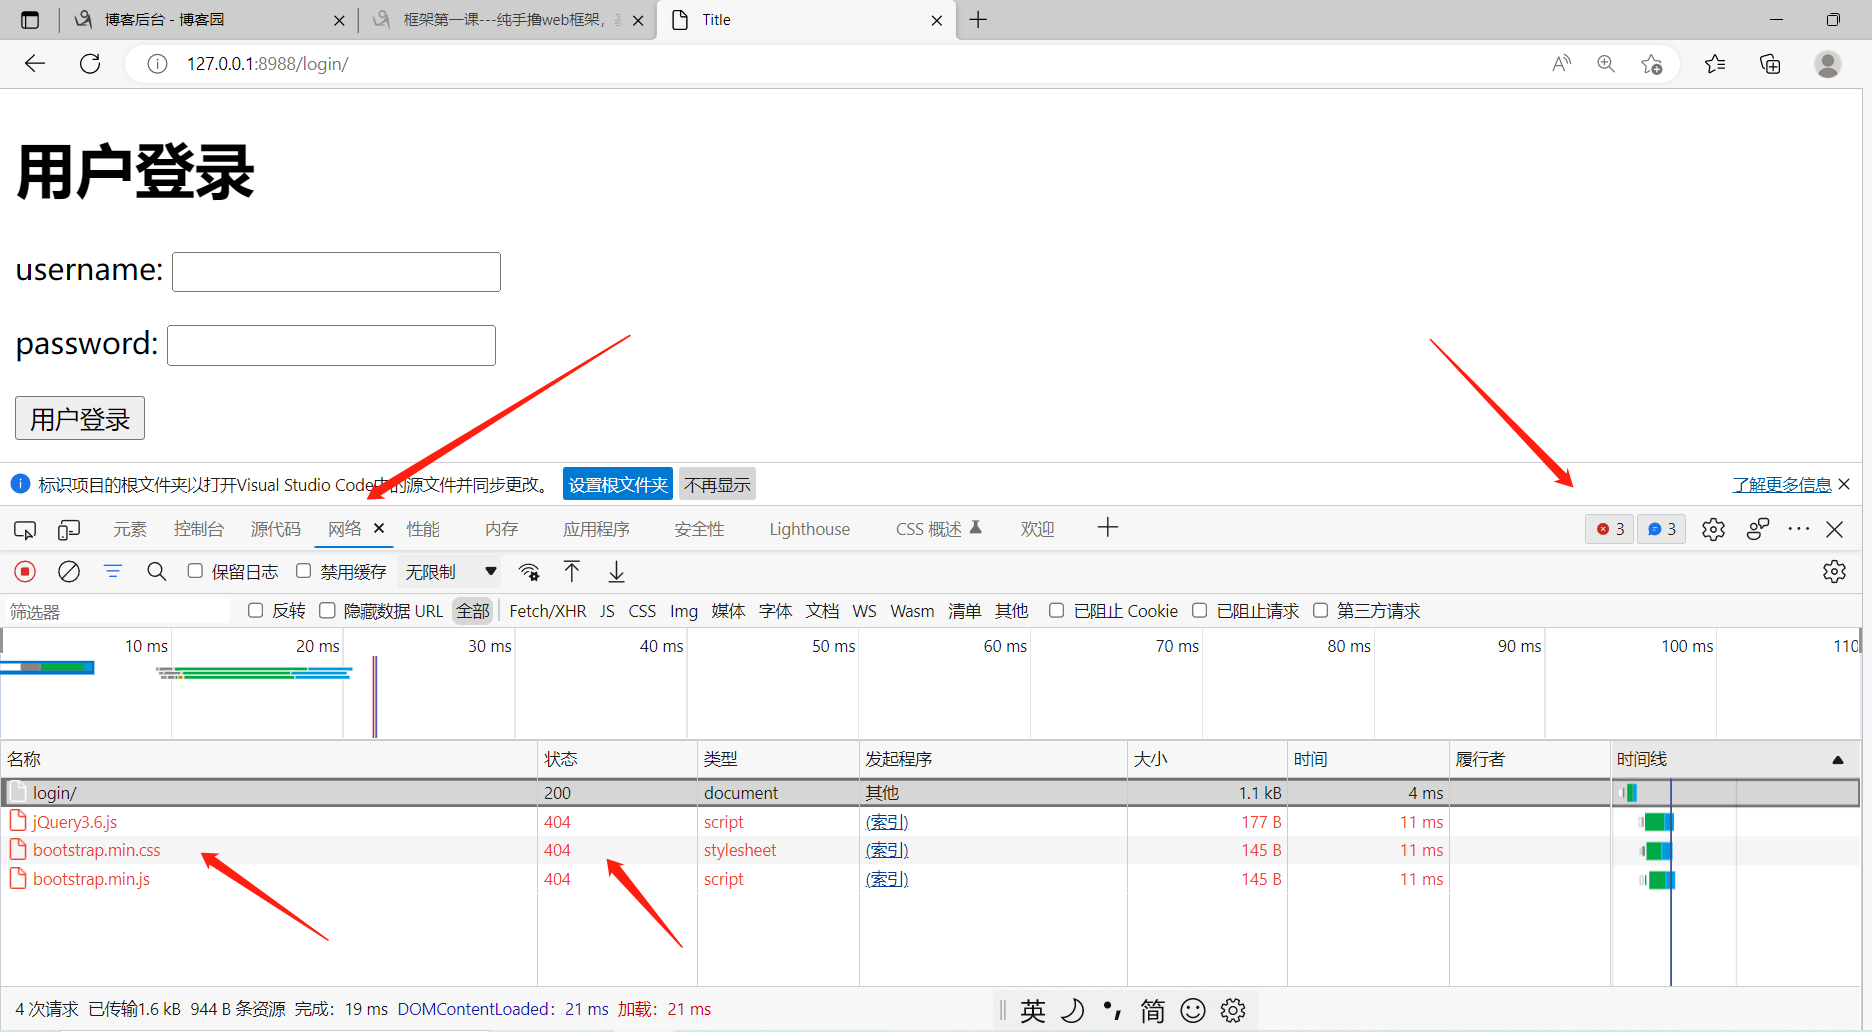Select the login/ request row
The image size is (1872, 1032).
[930, 793]
